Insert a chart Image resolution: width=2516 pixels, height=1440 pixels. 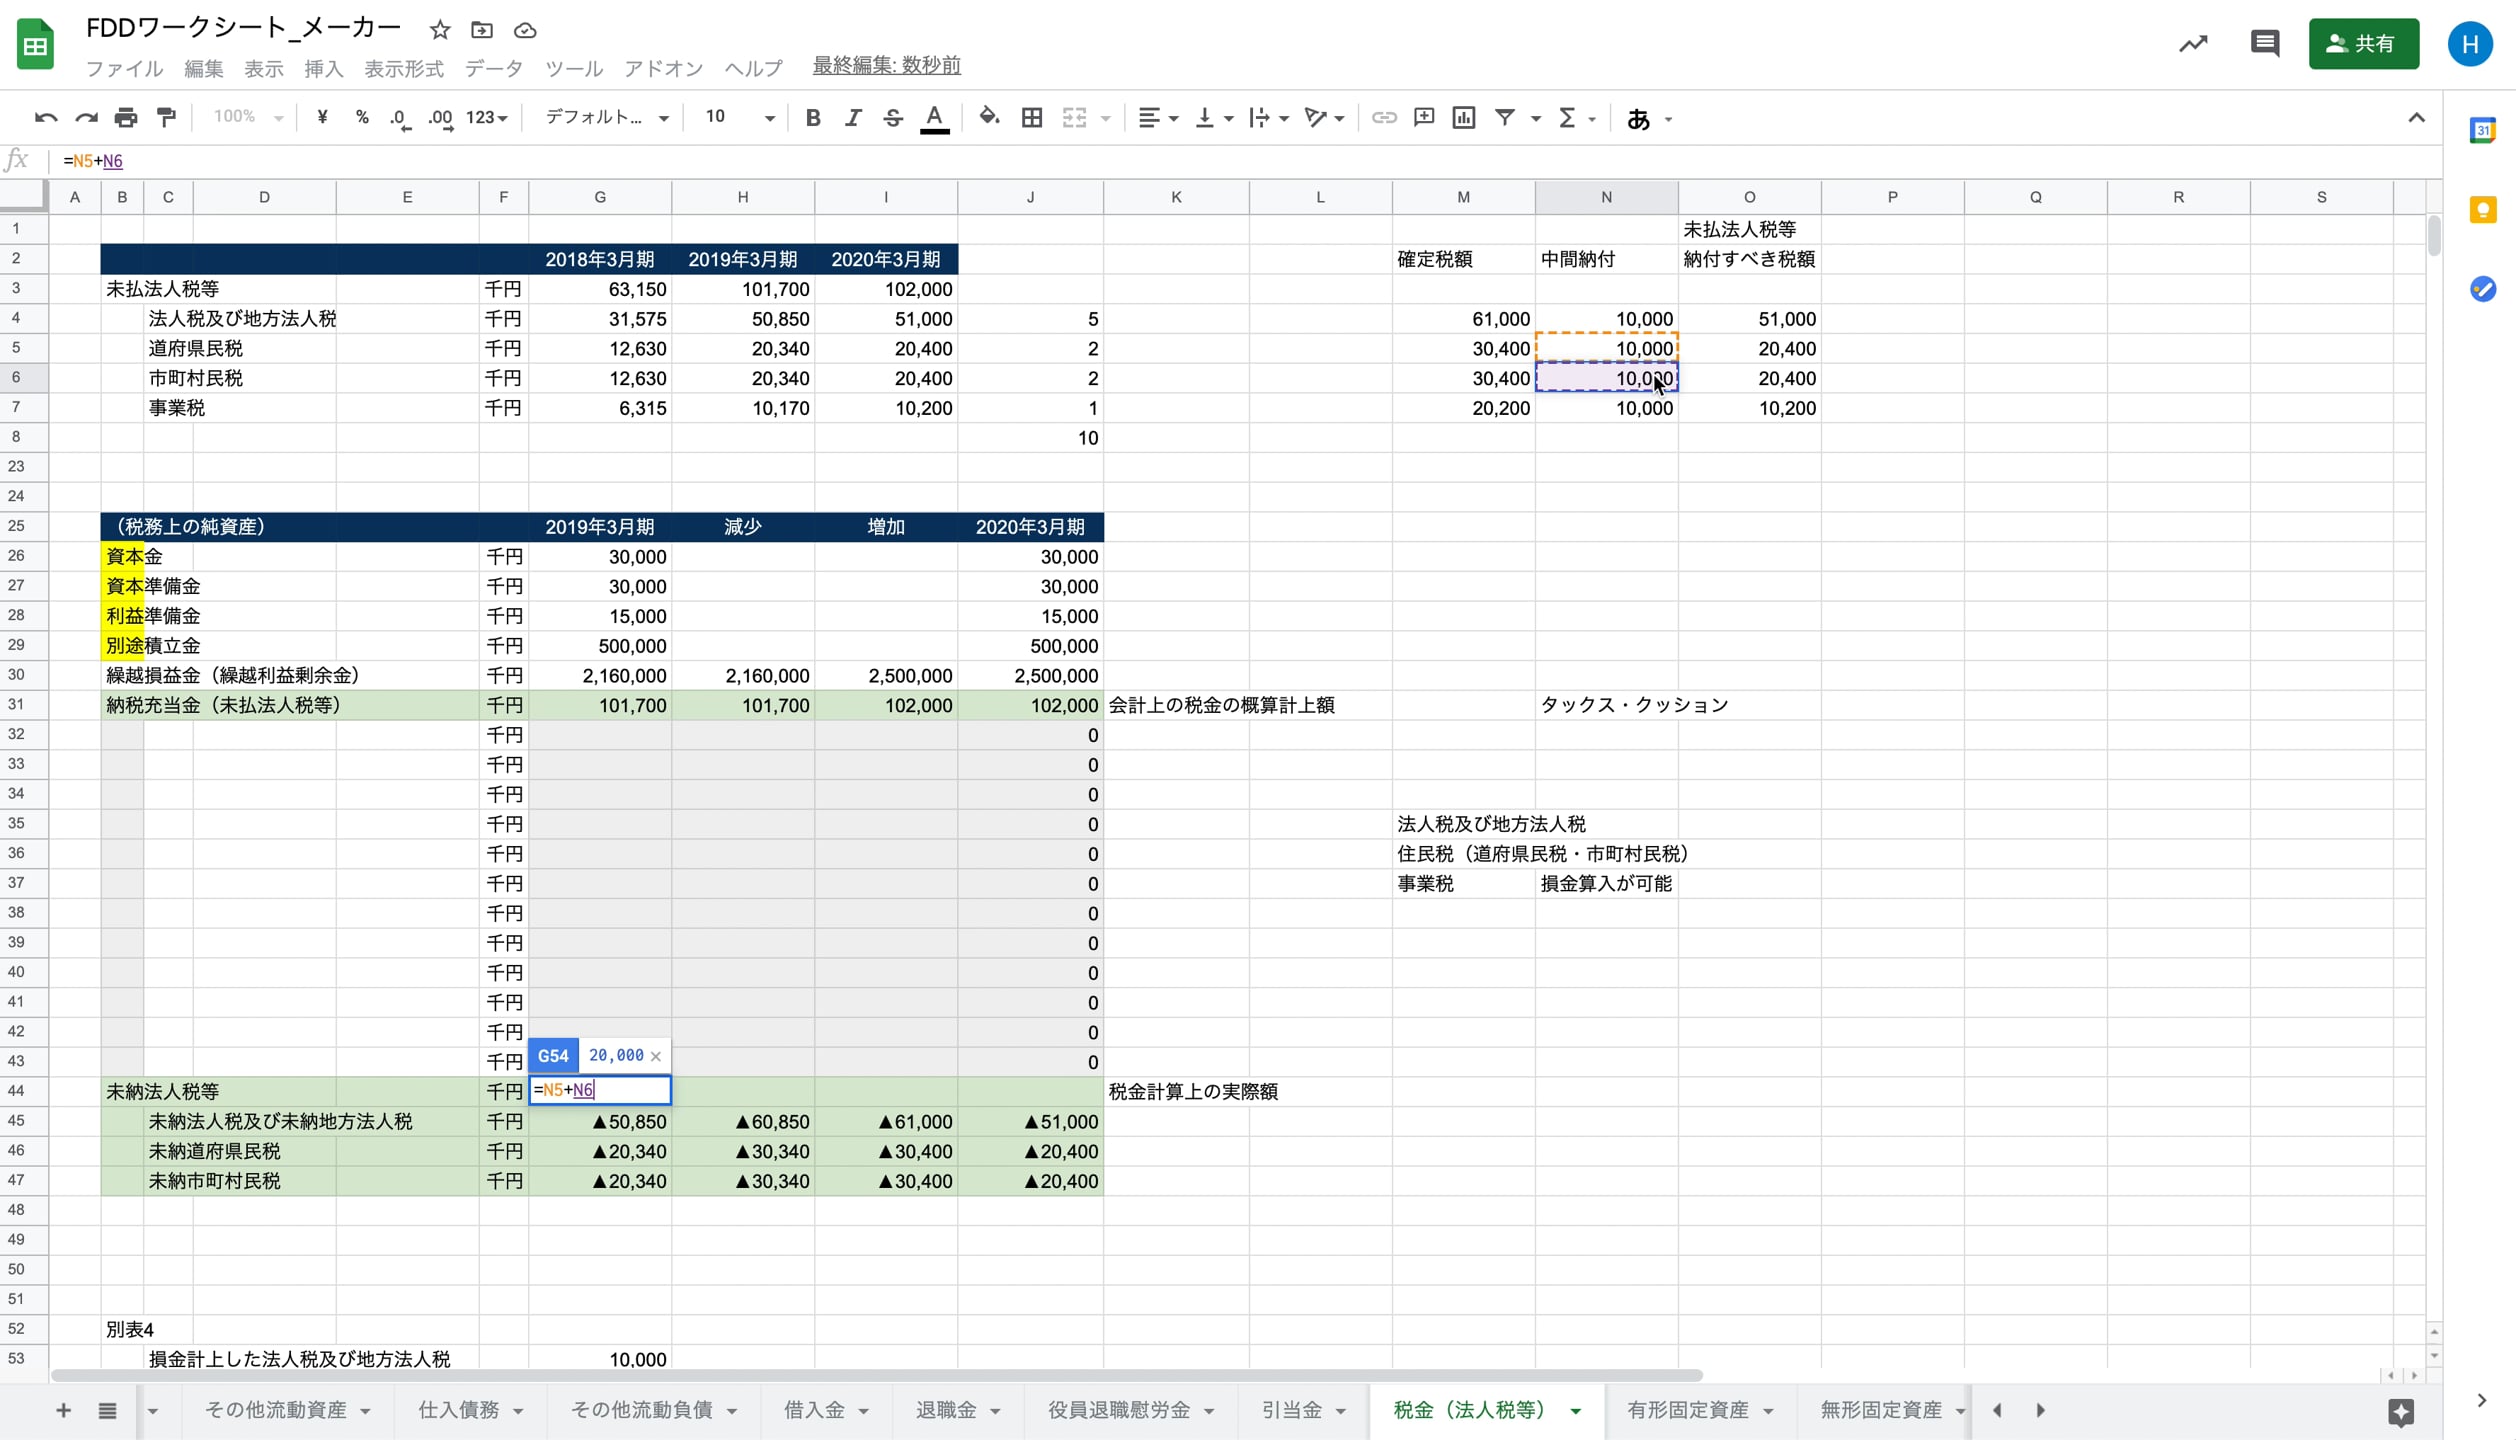(x=1463, y=117)
